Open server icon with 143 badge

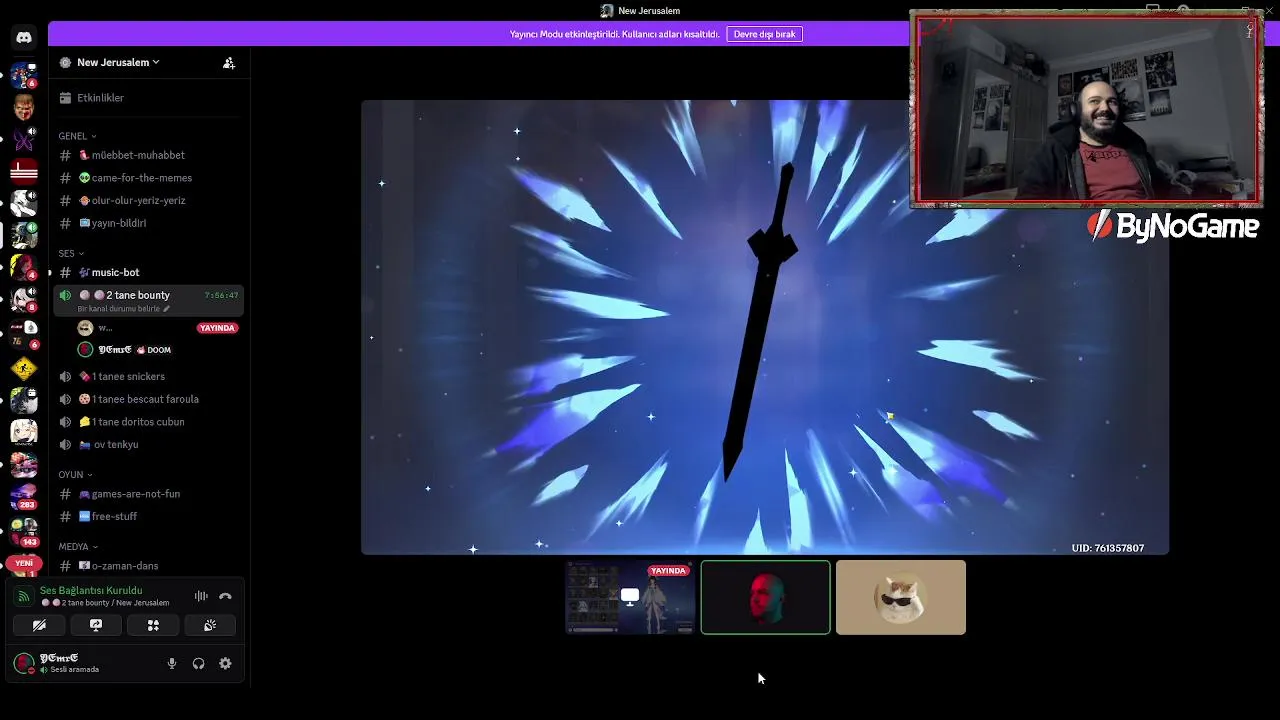tap(24, 531)
